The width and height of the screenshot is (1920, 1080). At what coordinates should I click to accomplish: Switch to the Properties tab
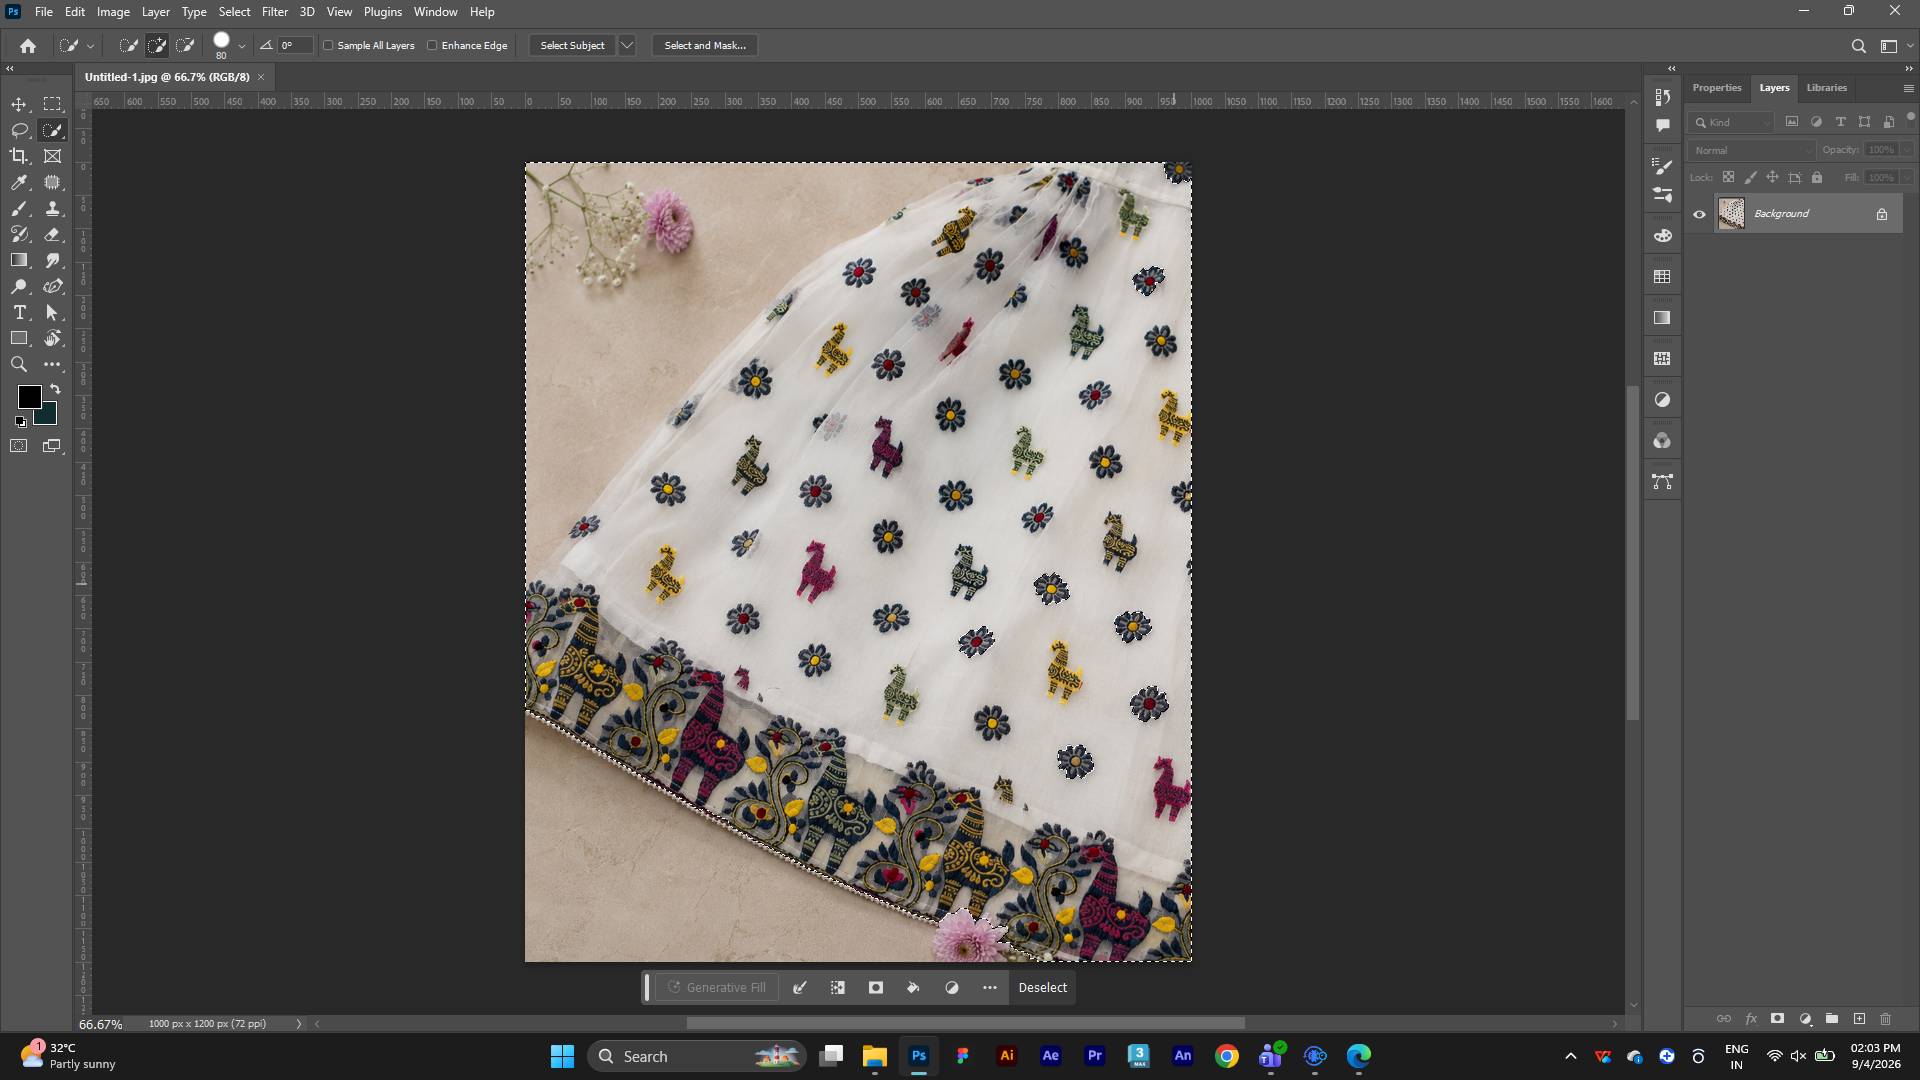(x=1717, y=88)
